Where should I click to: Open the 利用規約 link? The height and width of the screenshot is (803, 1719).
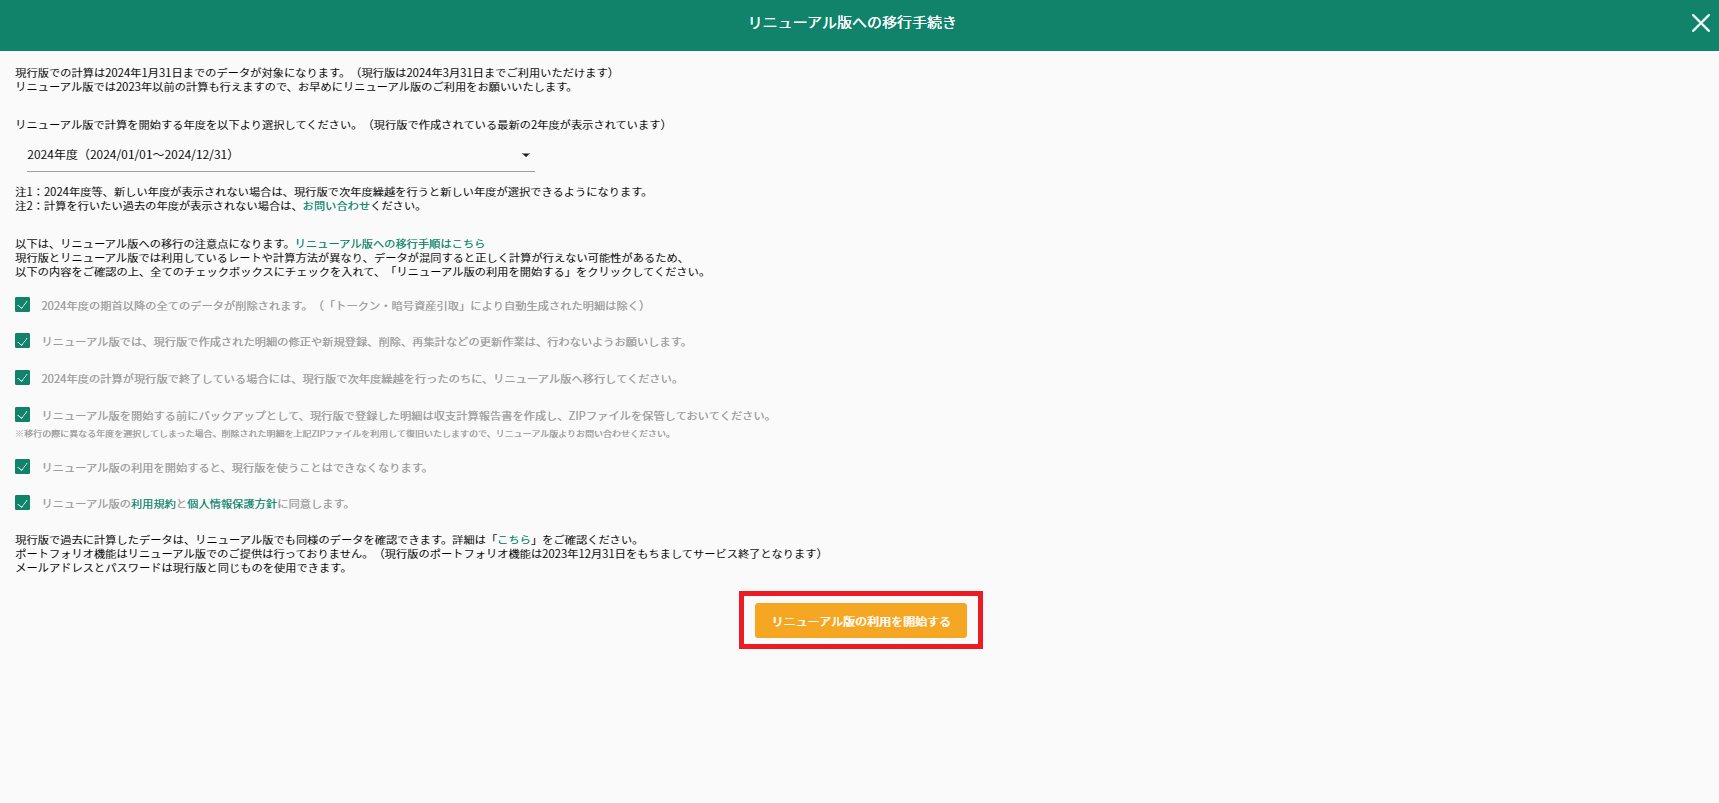click(153, 504)
